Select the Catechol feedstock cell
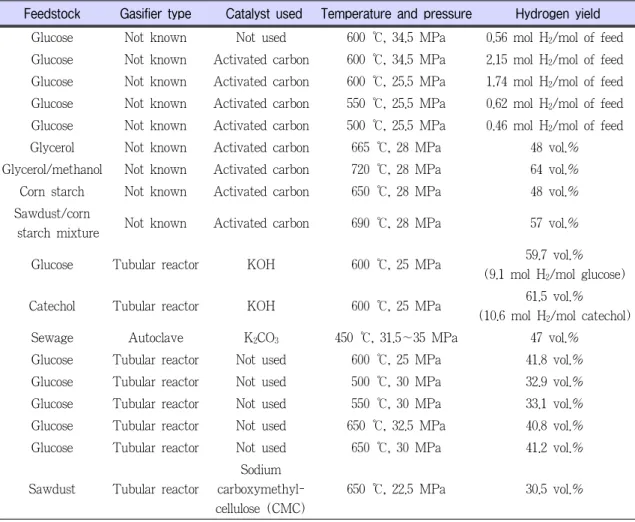635x522 pixels. pos(52,306)
